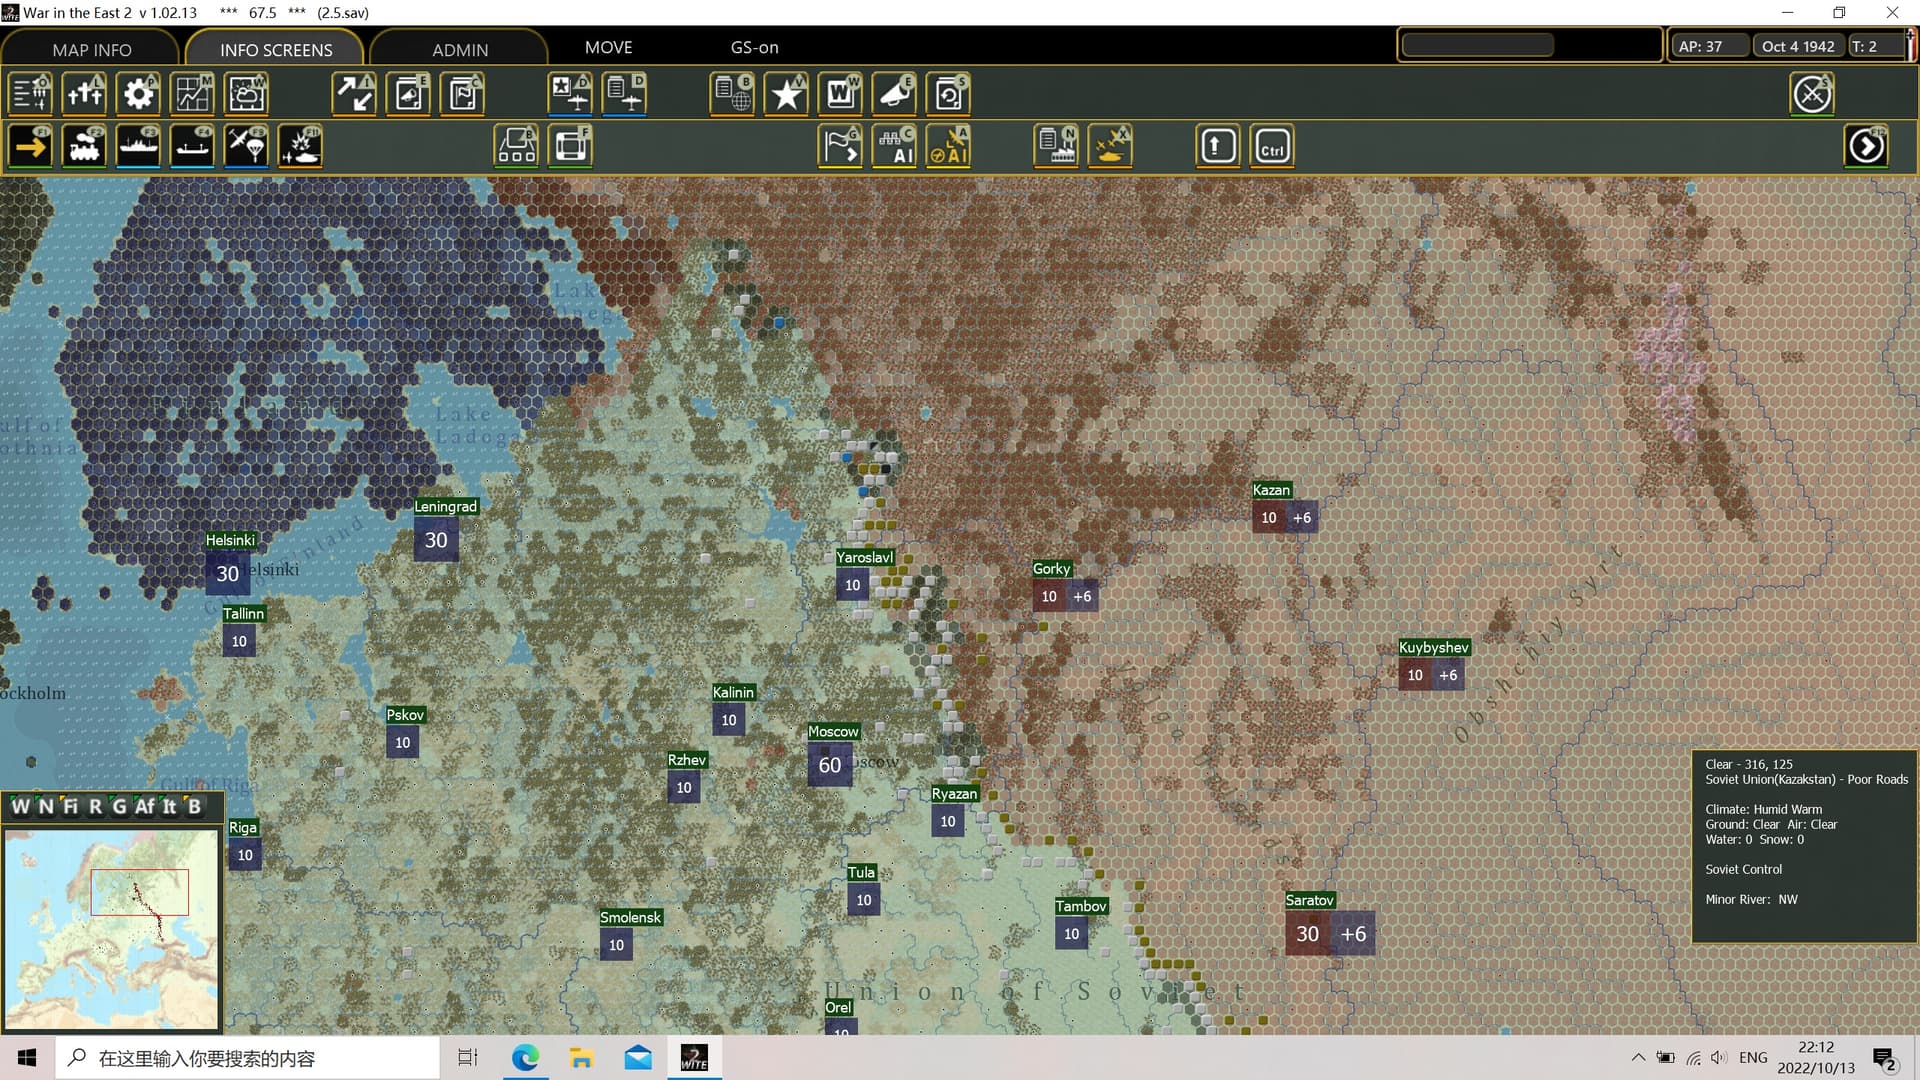Open the losses screen with crosses icon (L)
Image resolution: width=1920 pixels, height=1080 pixels.
tap(85, 94)
